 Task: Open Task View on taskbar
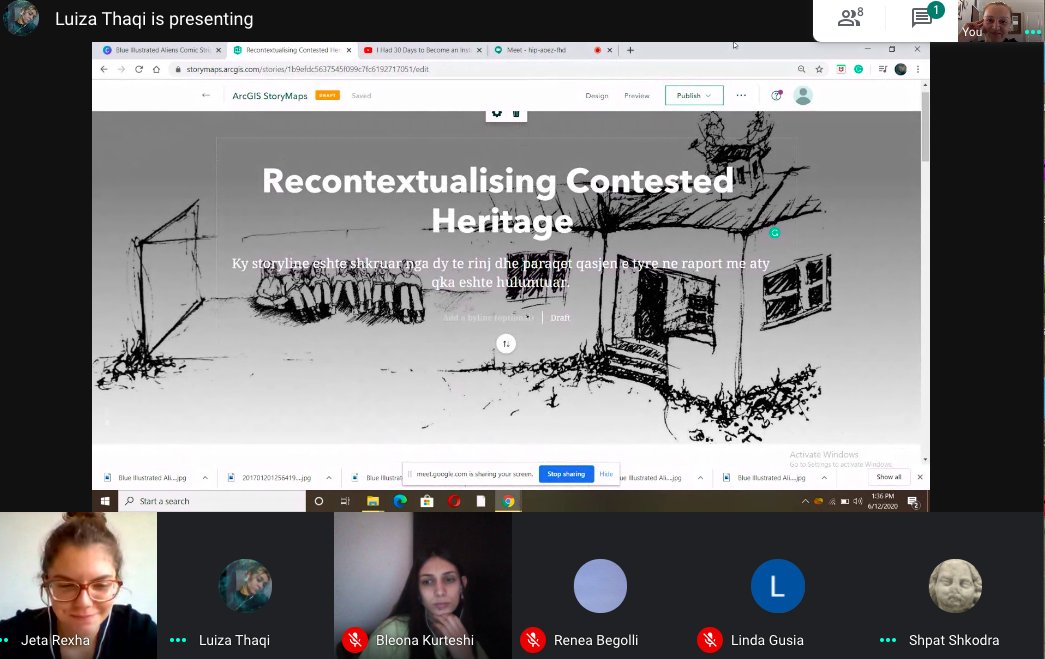345,501
